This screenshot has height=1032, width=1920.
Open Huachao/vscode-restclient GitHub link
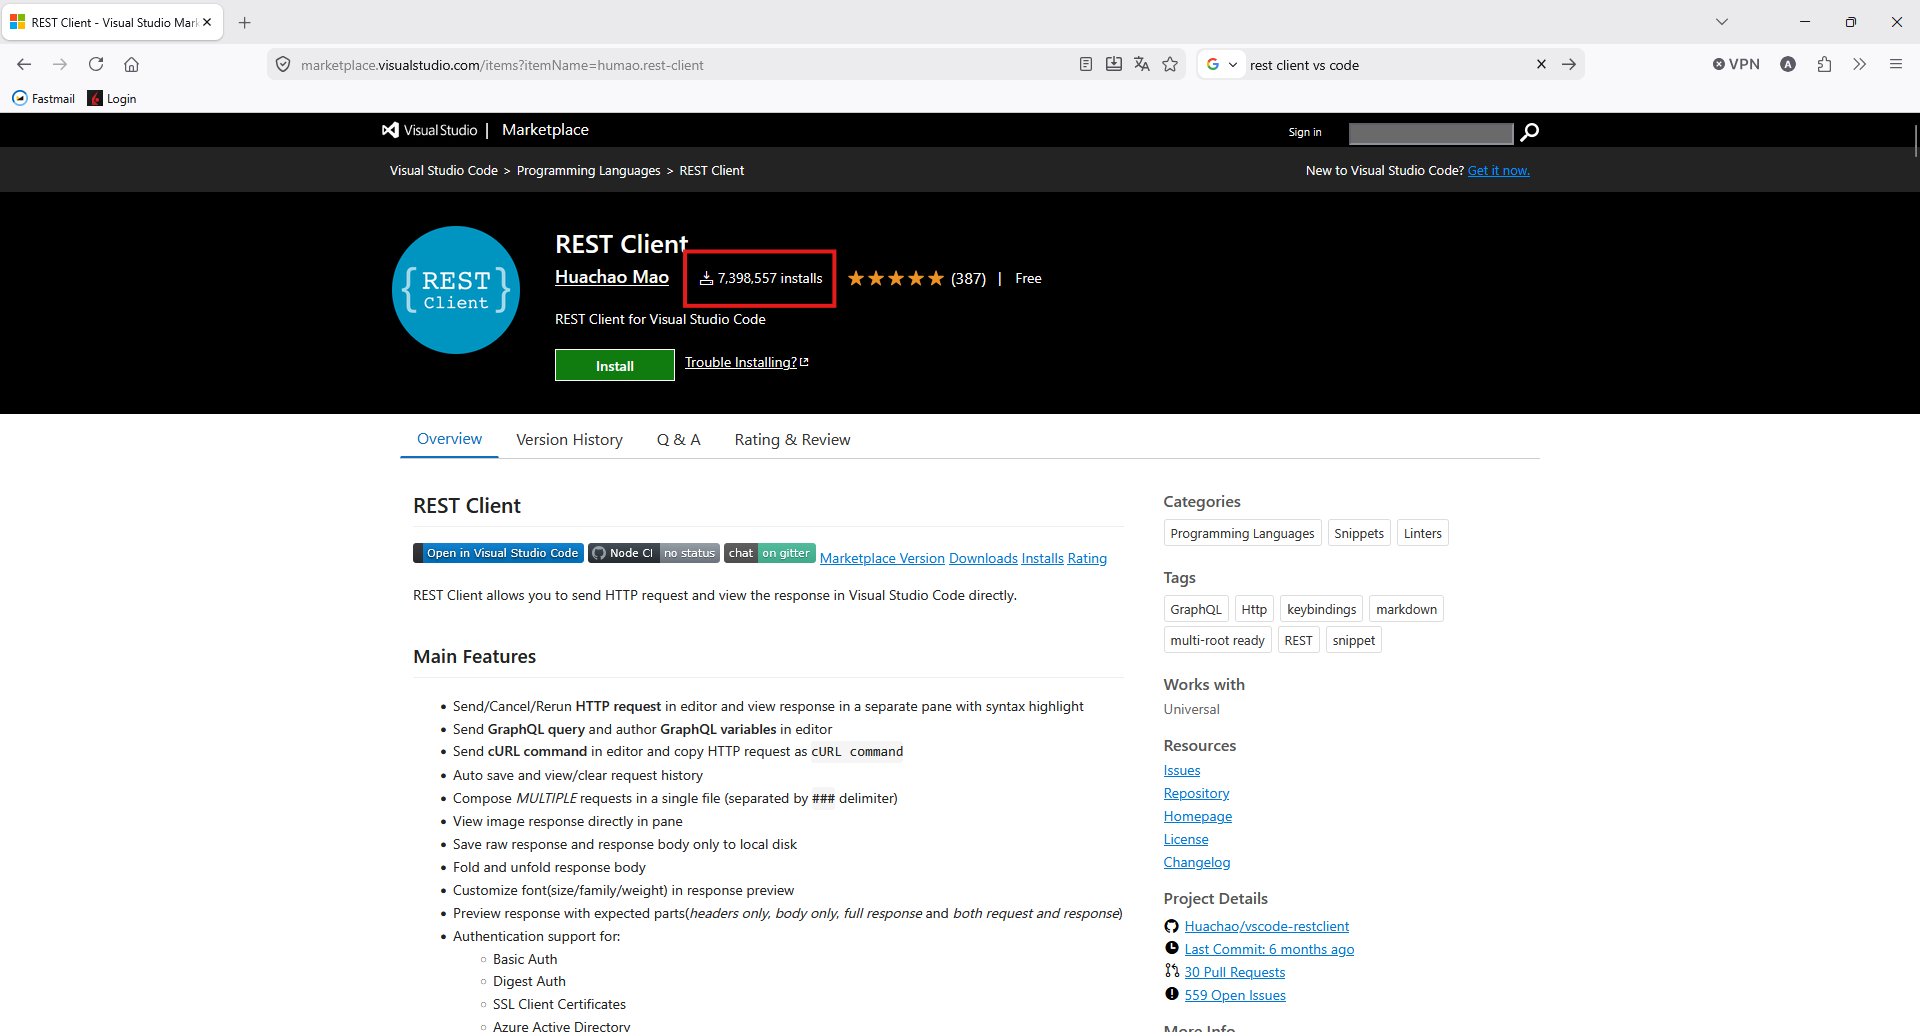[1266, 927]
